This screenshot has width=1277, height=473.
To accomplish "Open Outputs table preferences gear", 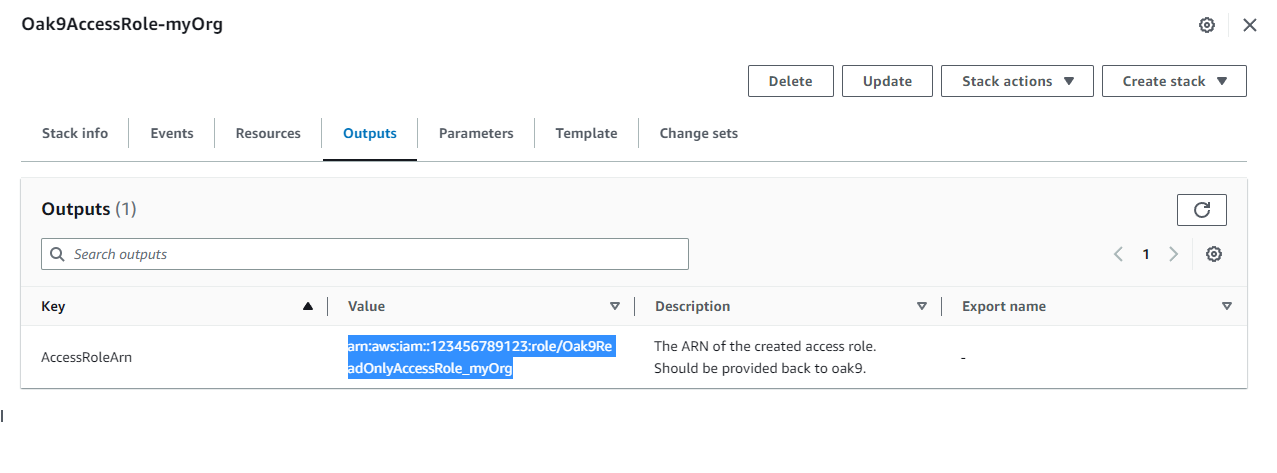I will pyautogui.click(x=1214, y=254).
